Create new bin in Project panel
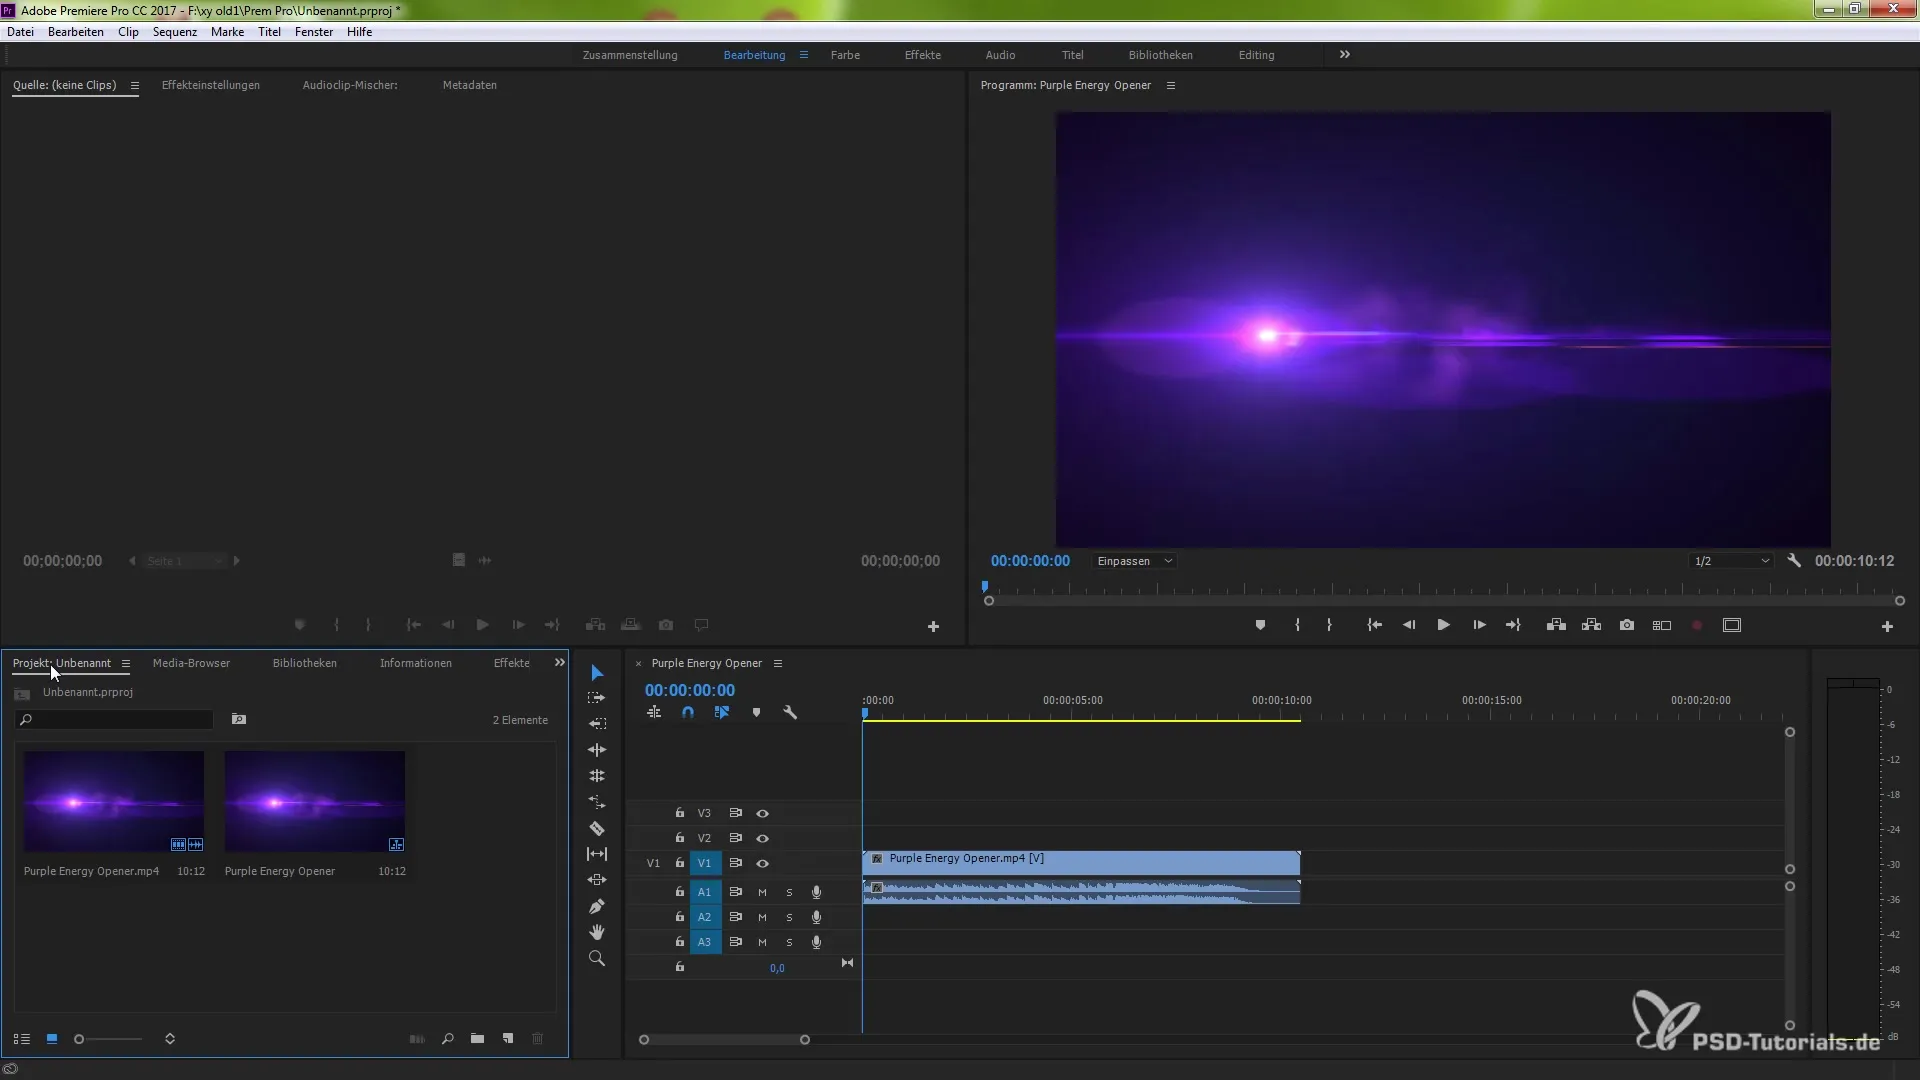1920x1080 pixels. click(478, 1039)
